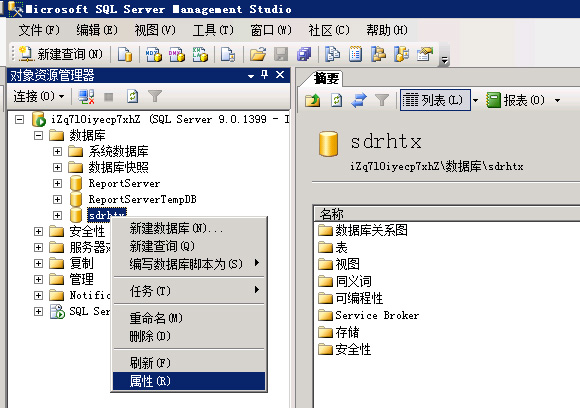Viewport: 580px width, 408px height.
Task: Click the Report (报表) button
Action: [516, 100]
